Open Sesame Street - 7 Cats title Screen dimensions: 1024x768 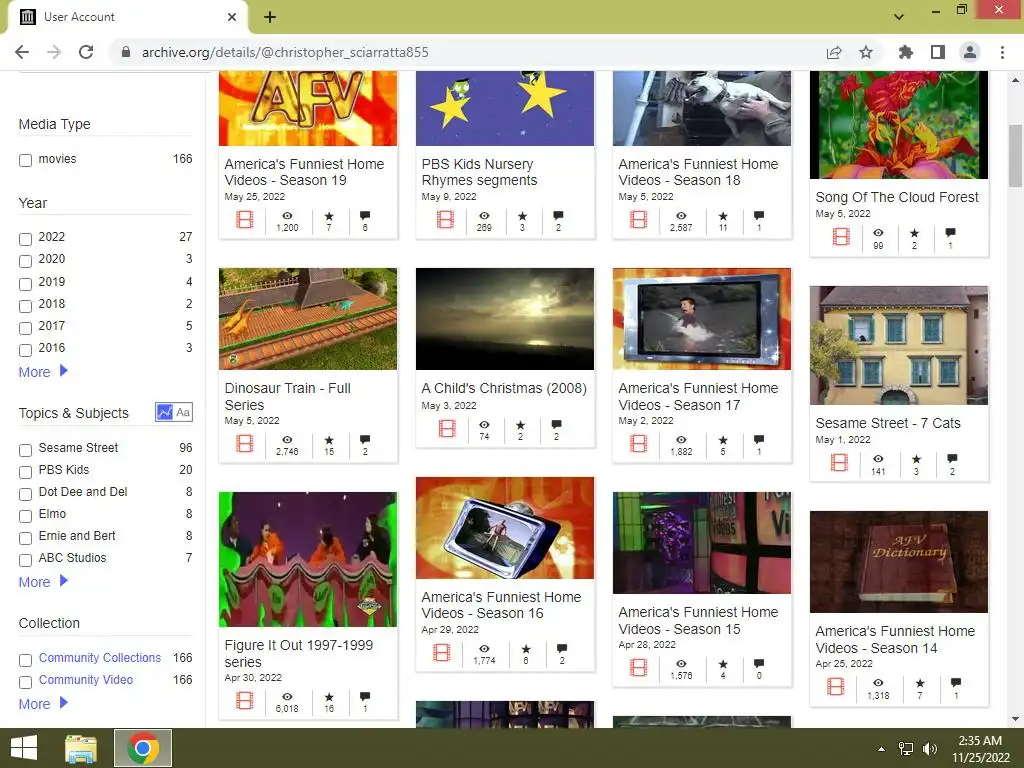[888, 423]
